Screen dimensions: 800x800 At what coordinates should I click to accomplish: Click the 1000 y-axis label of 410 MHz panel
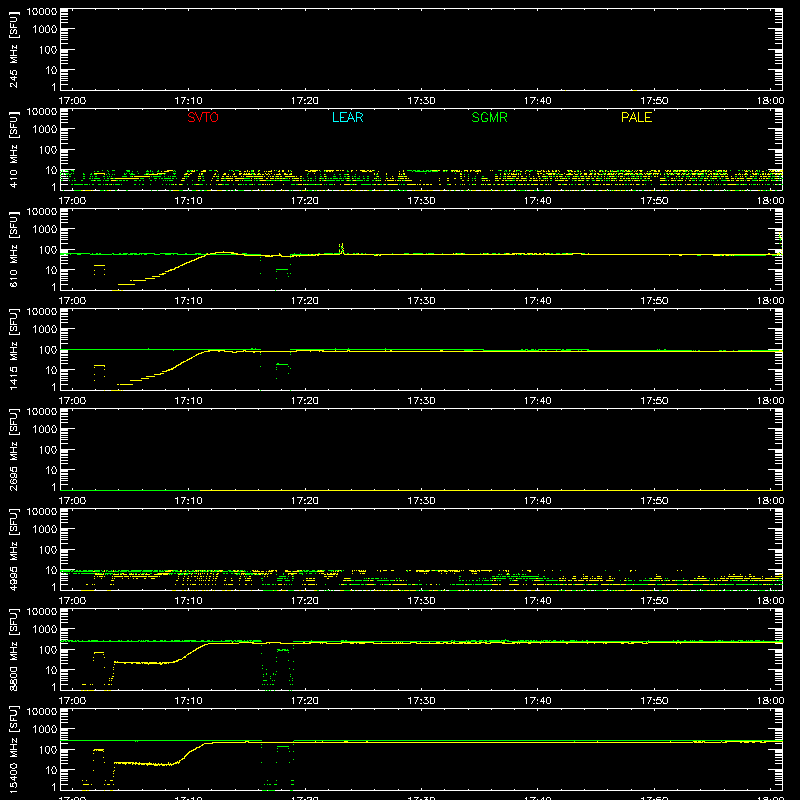(45, 130)
